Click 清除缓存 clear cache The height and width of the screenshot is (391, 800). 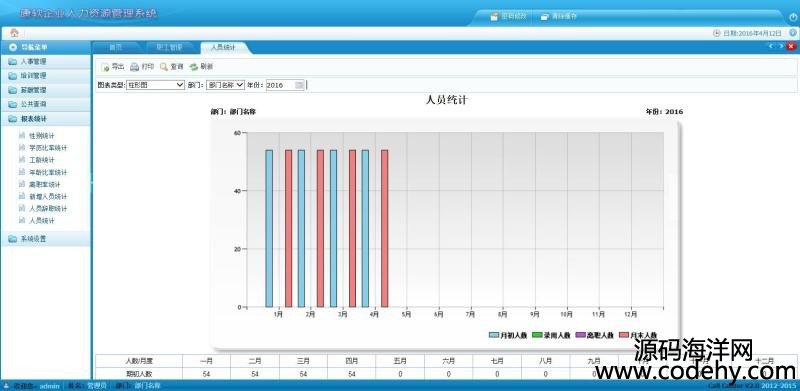click(559, 16)
